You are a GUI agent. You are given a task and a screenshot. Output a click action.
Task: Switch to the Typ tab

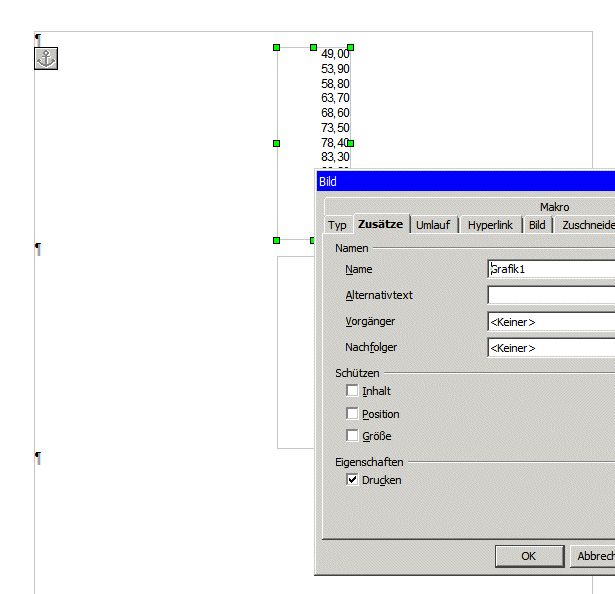[x=337, y=225]
